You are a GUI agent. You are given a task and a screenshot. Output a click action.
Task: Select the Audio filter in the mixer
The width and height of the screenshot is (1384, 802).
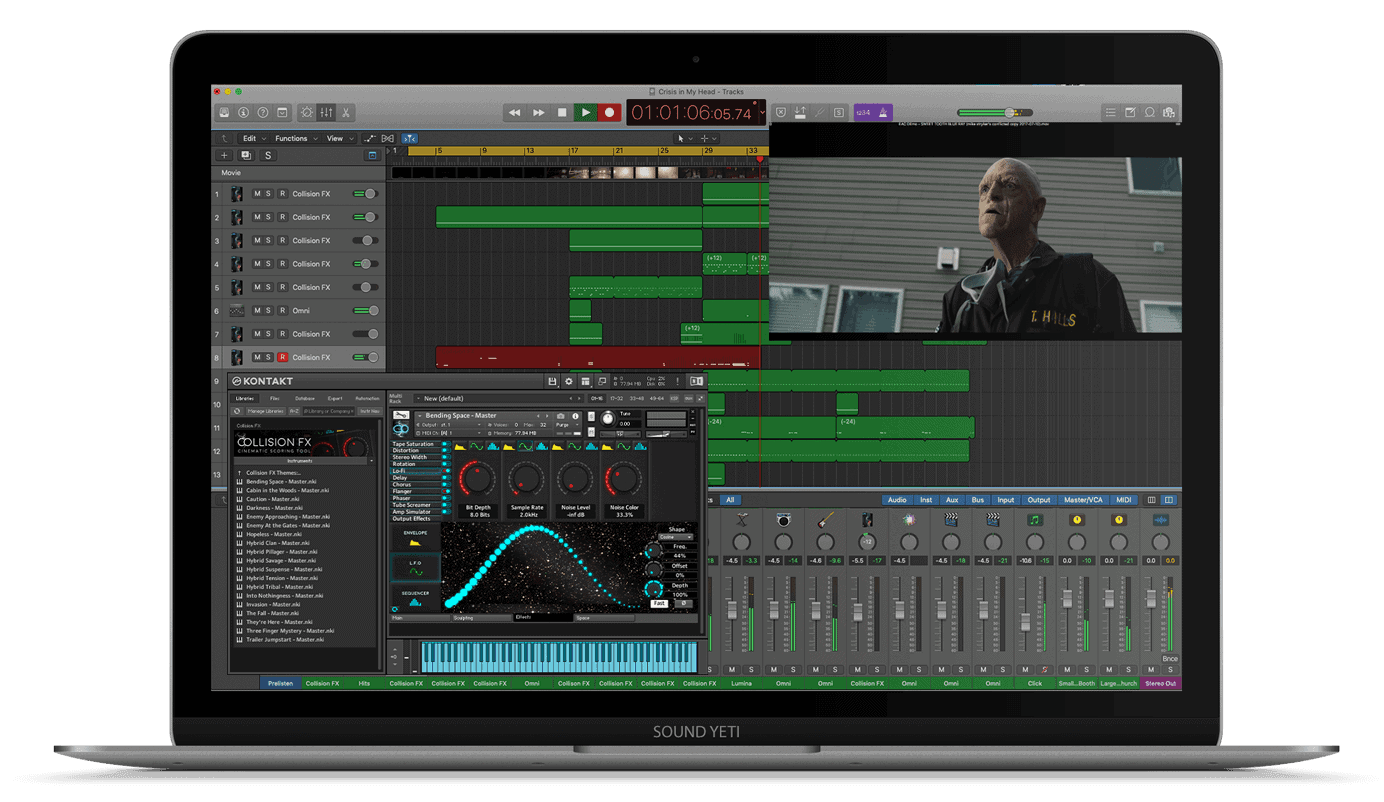tap(897, 500)
